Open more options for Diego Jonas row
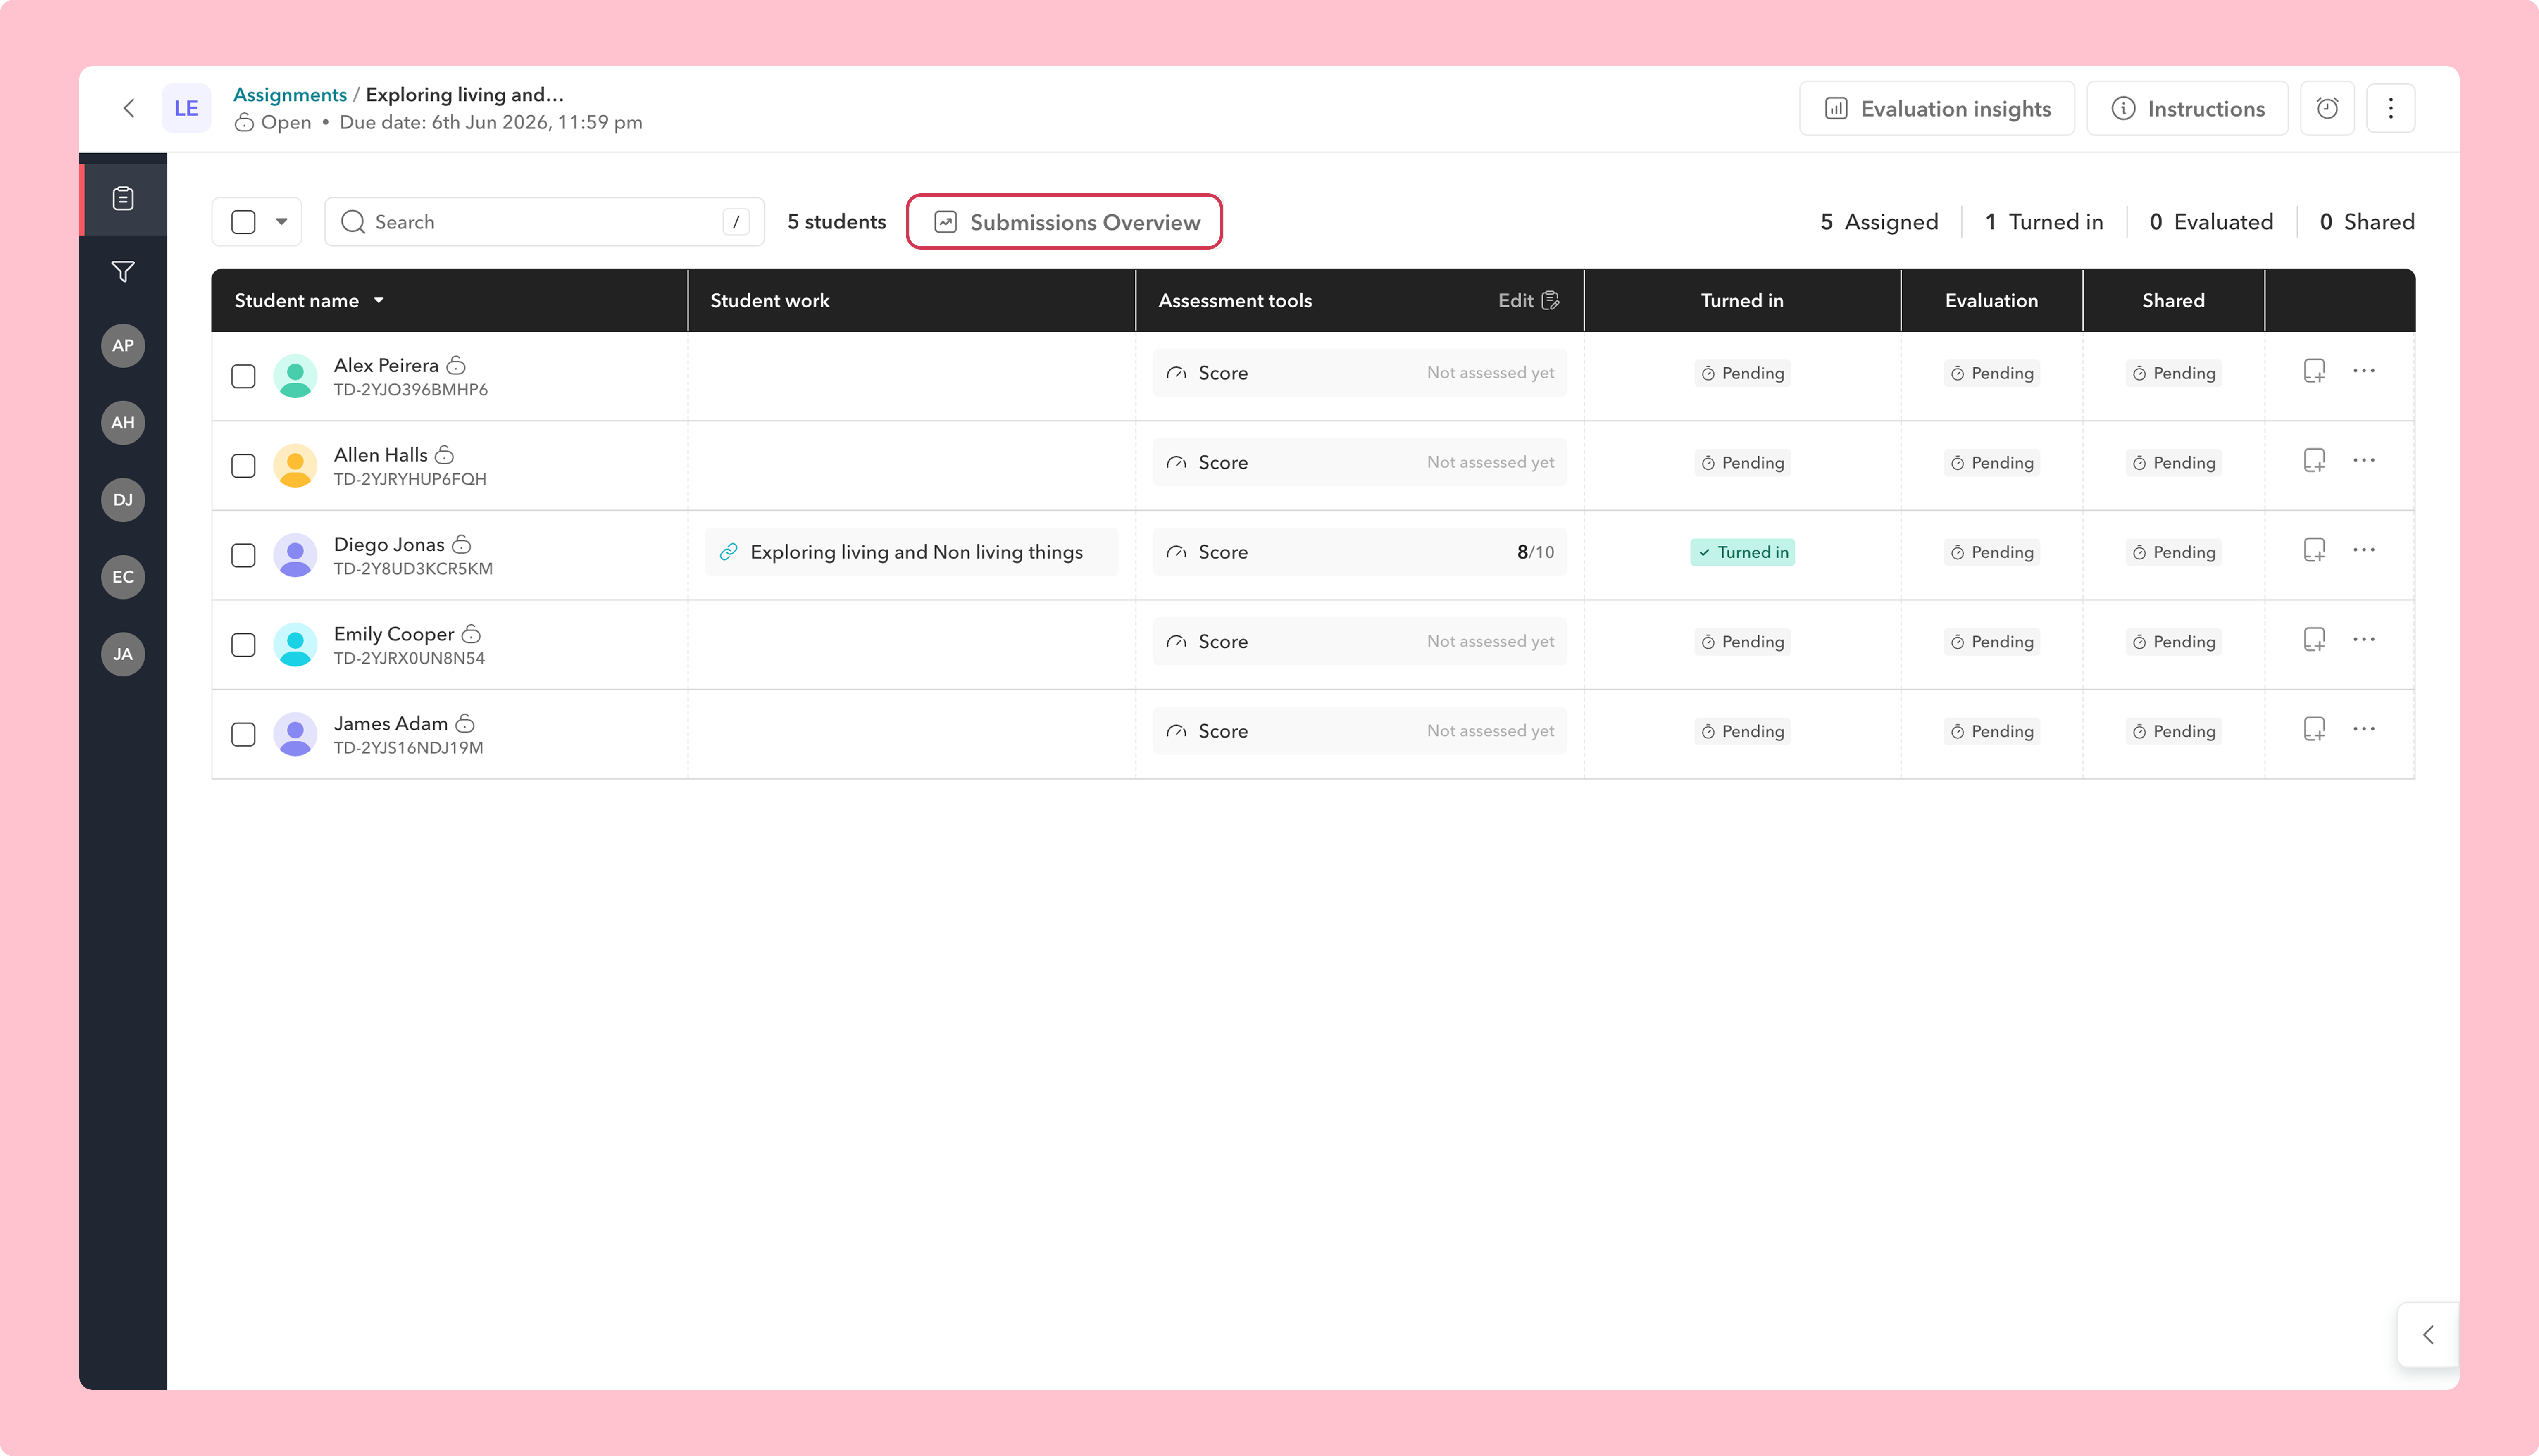 (2364, 550)
